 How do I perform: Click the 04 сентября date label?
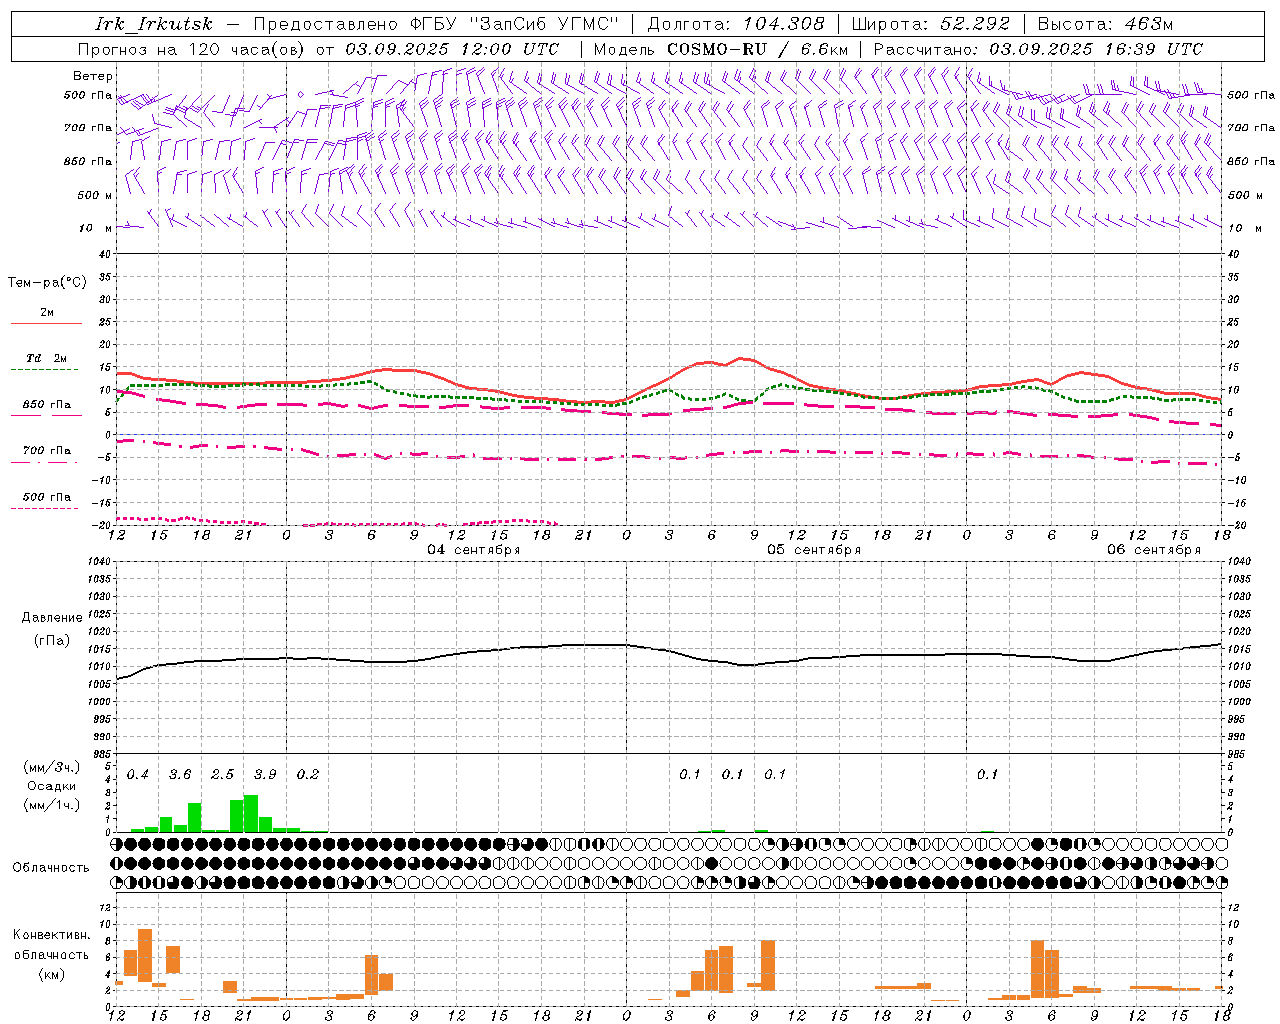point(474,550)
